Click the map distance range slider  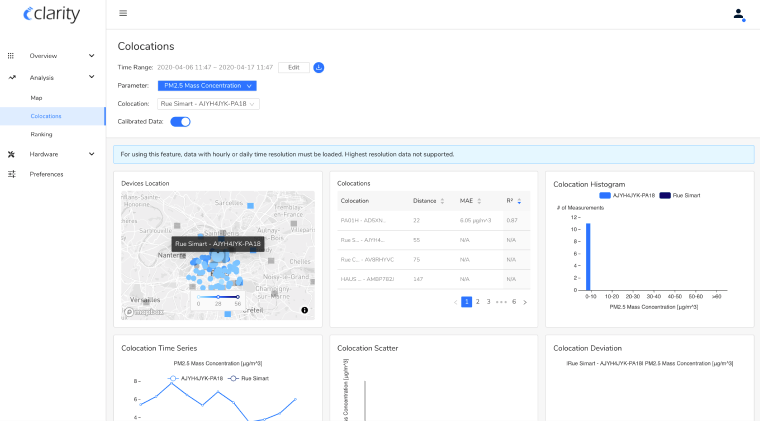[218, 296]
